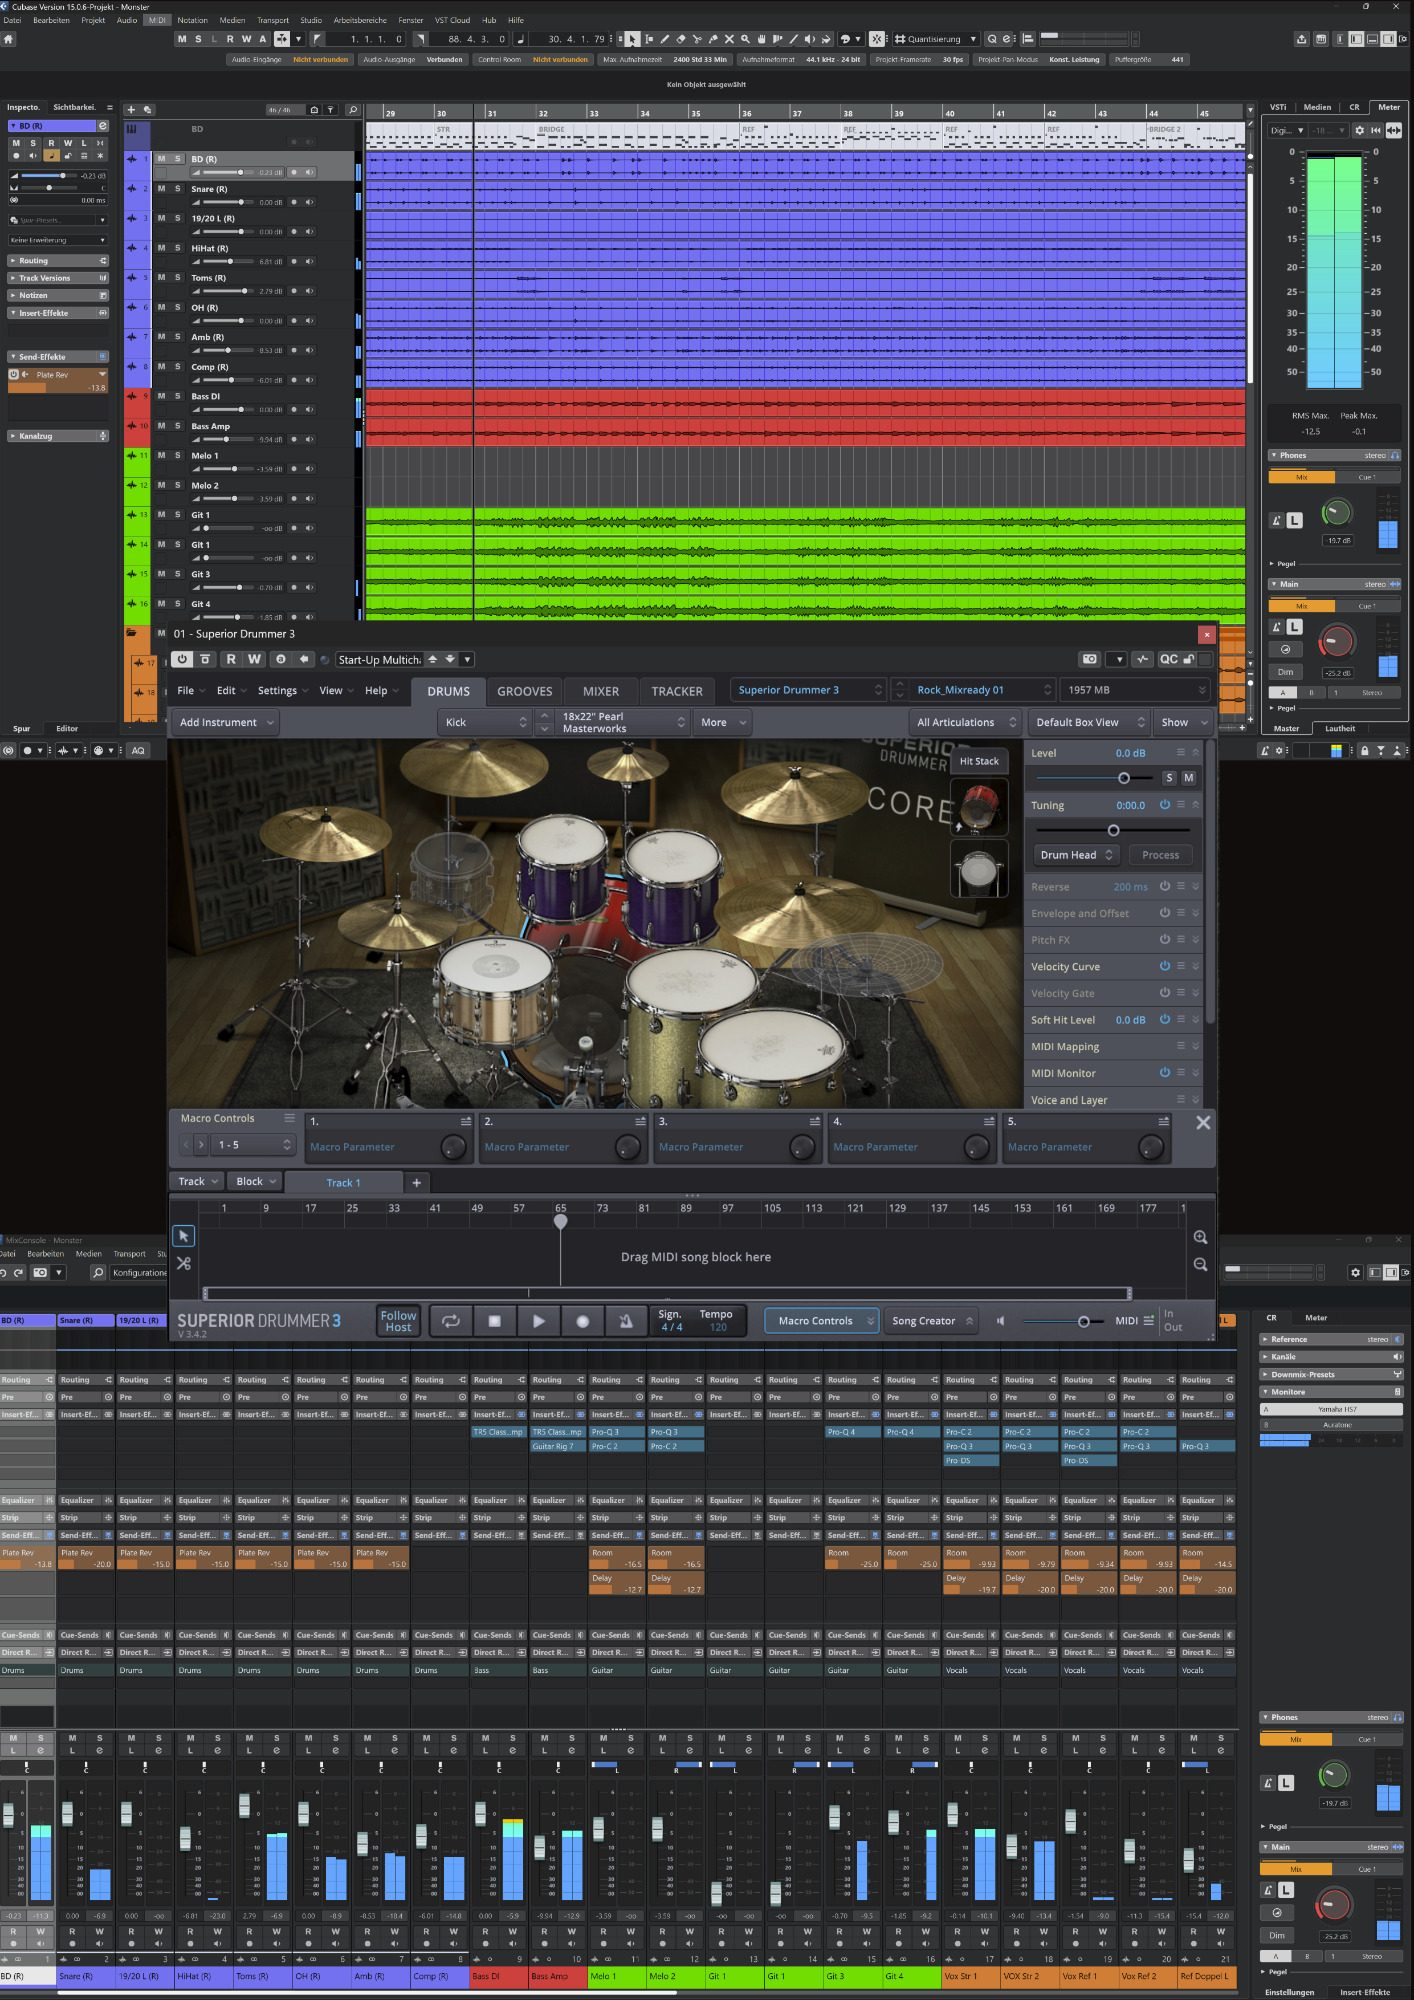Screen dimensions: 1414x2000
Task: Mute the Snare (R) track
Action: pos(161,188)
